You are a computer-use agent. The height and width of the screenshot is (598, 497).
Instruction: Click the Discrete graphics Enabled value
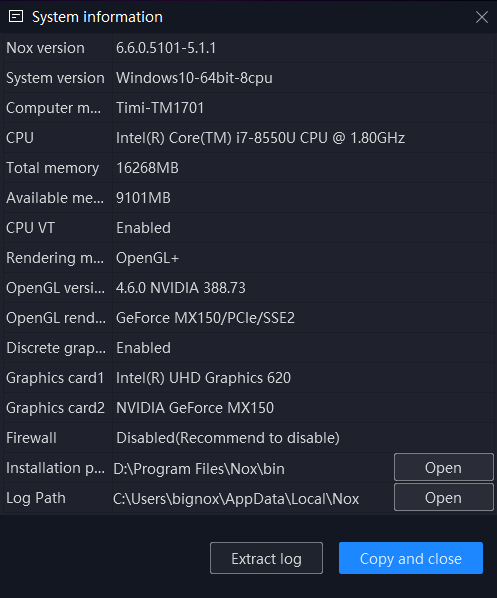click(143, 348)
